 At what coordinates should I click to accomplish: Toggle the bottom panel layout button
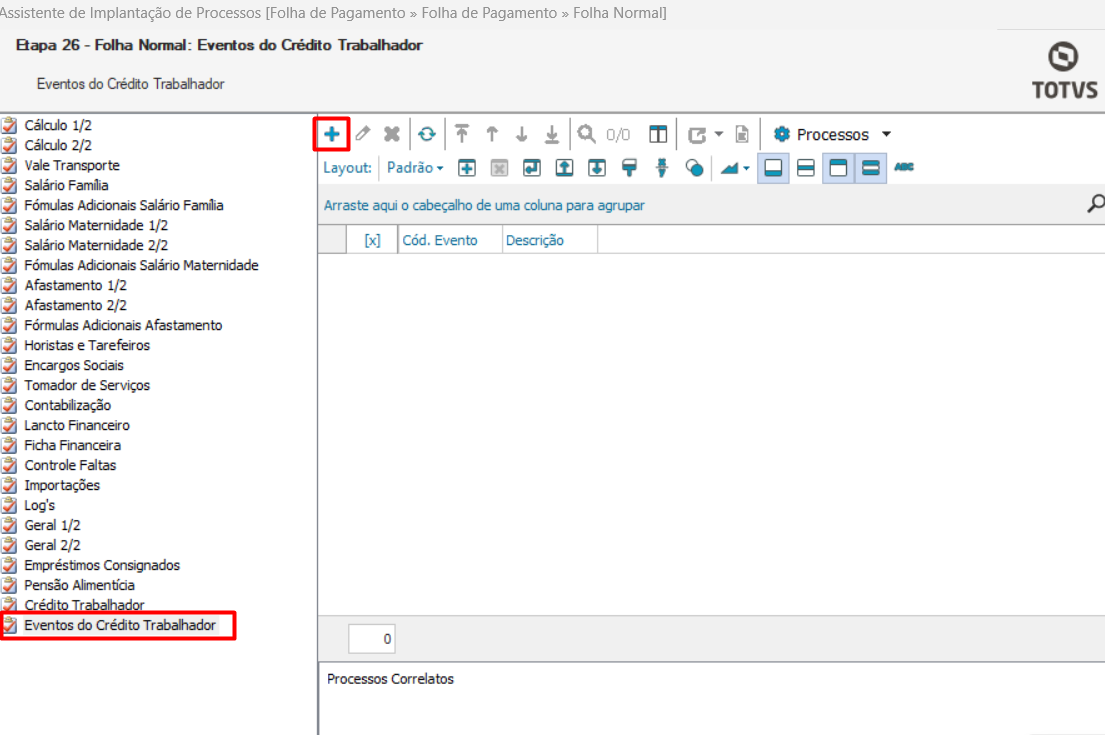tap(772, 168)
